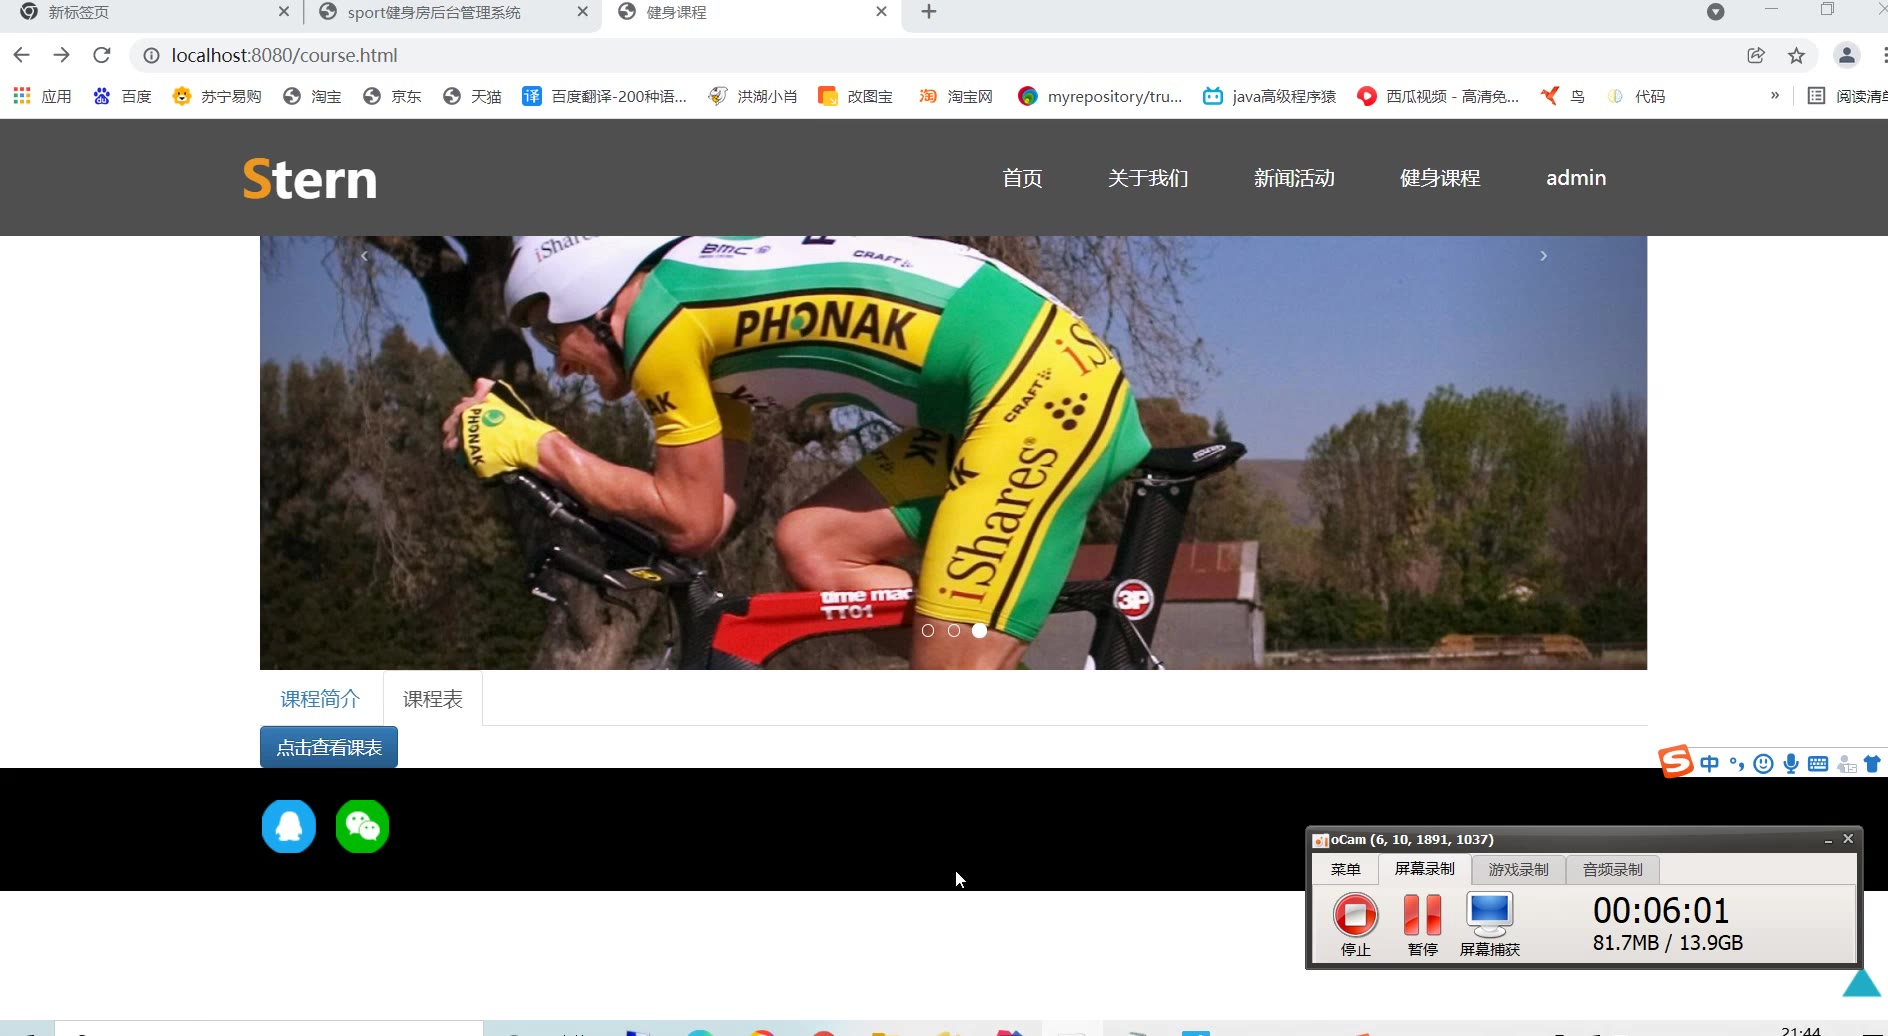Select the third carousel indicator dot

(980, 630)
